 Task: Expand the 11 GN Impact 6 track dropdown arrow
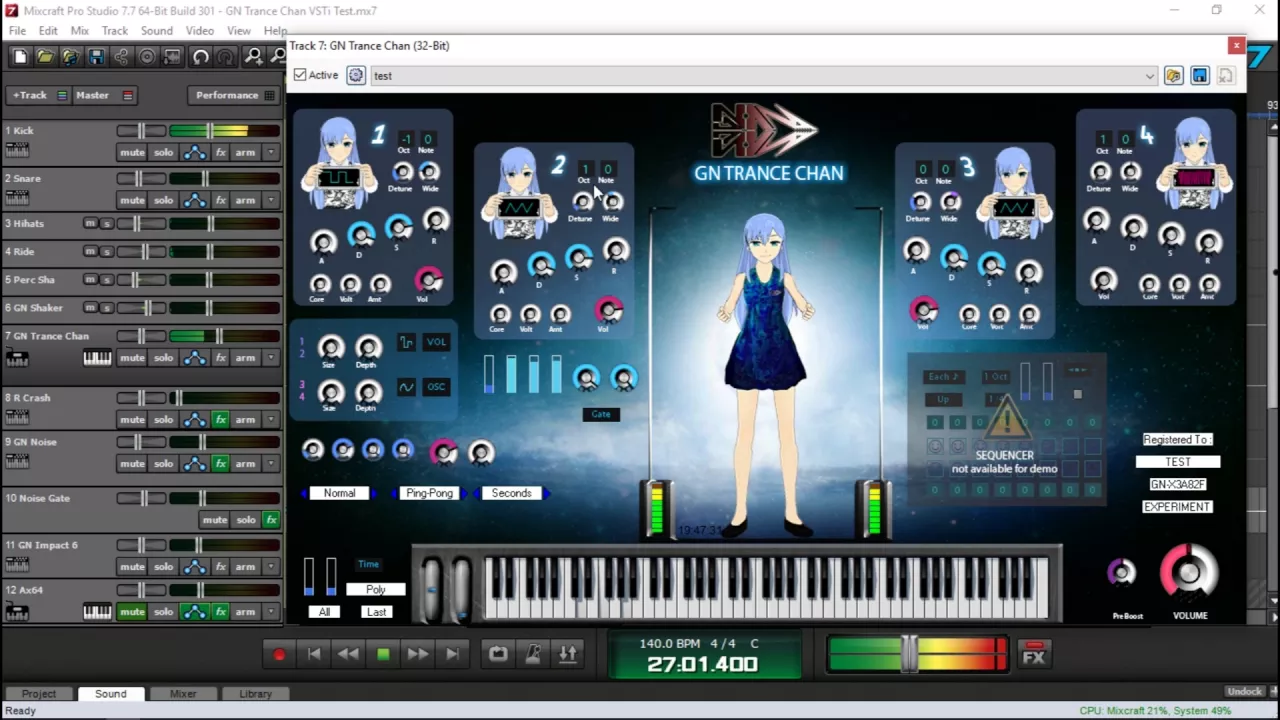pyautogui.click(x=271, y=566)
